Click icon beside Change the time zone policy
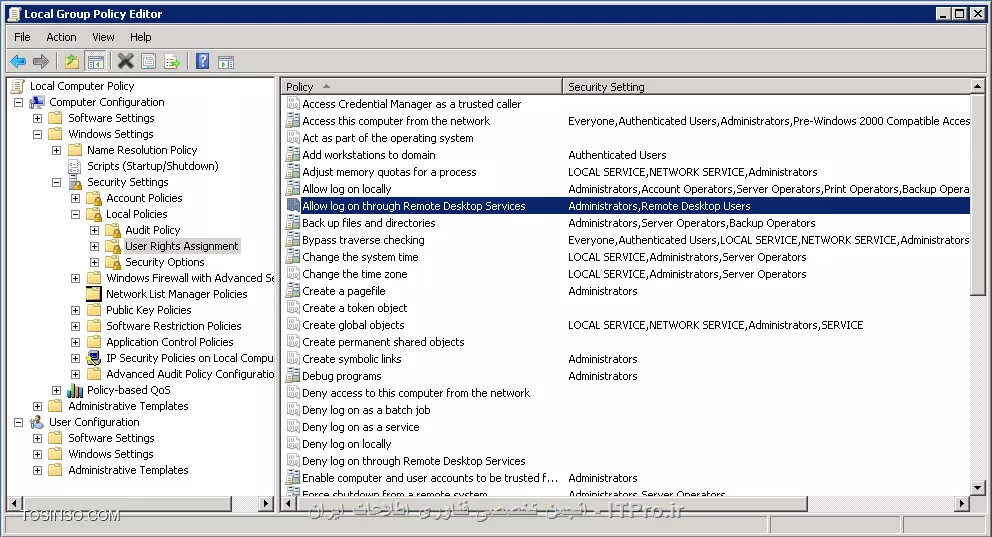992x537 pixels. [293, 274]
